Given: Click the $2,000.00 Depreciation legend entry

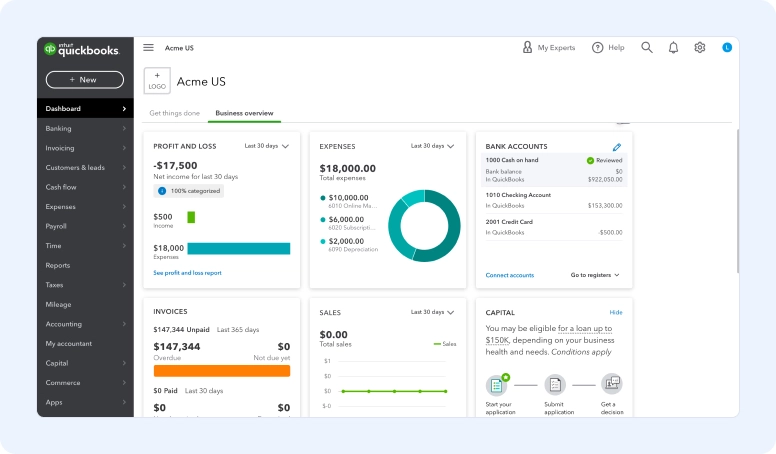Looking at the screenshot, I should (349, 245).
